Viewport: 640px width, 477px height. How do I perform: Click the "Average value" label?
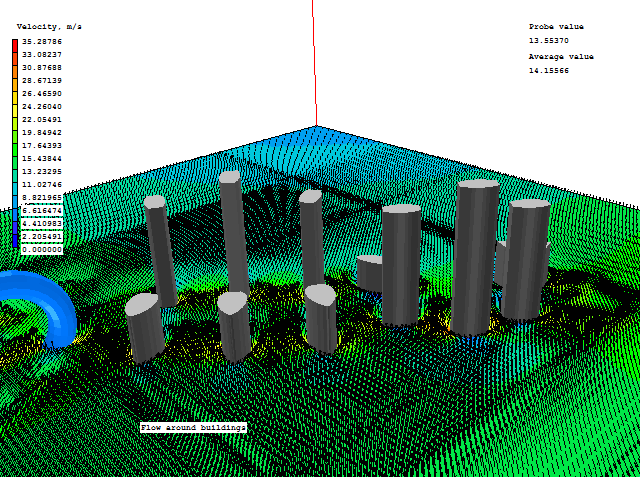561,57
